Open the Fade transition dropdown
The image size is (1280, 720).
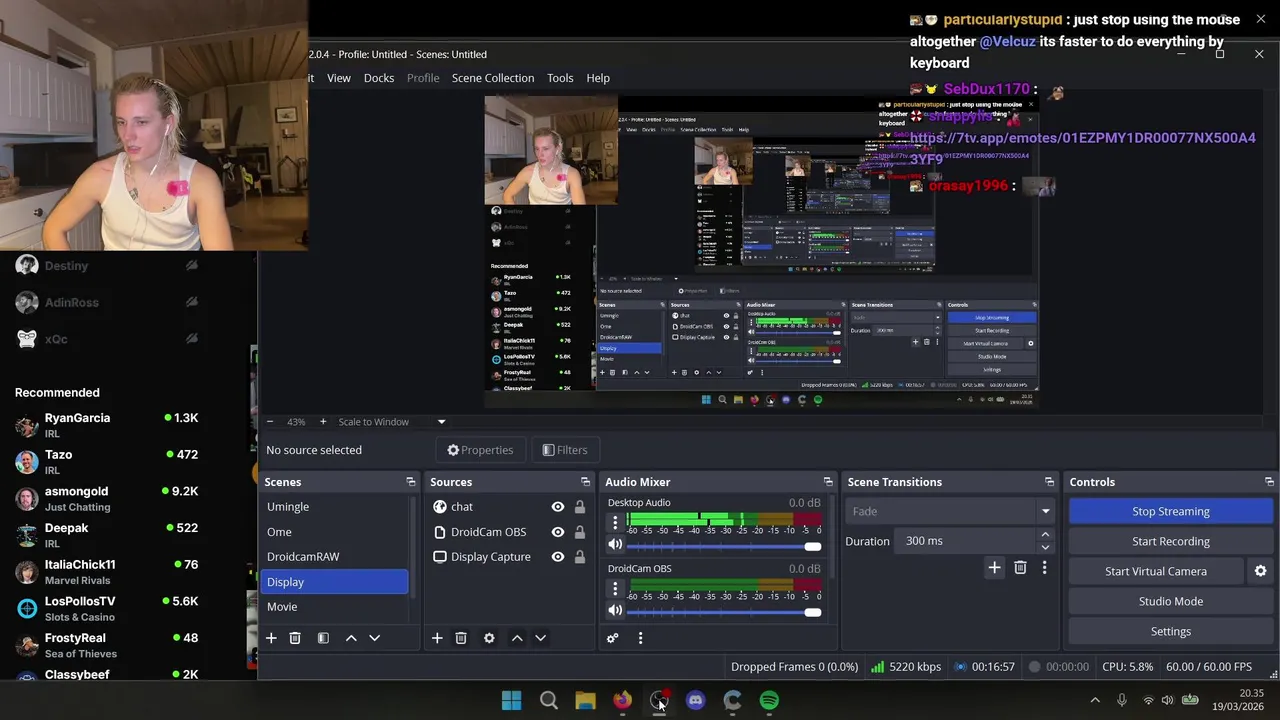pos(949,511)
